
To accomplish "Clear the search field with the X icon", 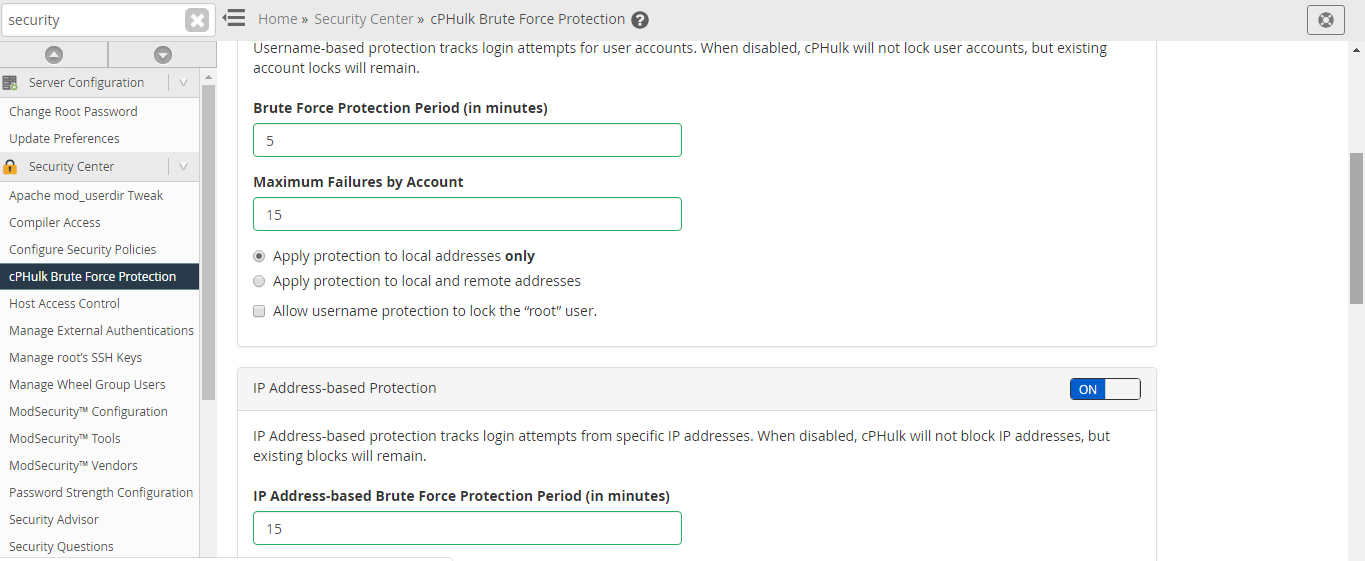I will (x=198, y=20).
